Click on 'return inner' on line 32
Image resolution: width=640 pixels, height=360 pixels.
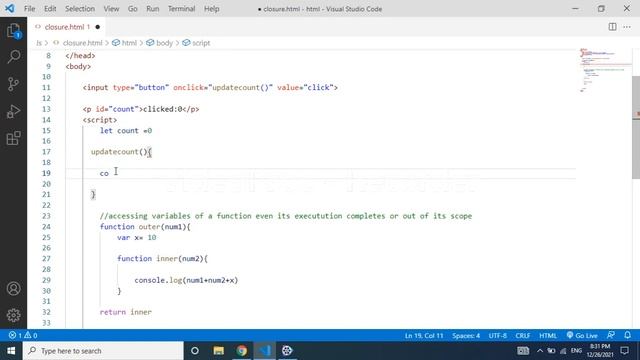126,312
